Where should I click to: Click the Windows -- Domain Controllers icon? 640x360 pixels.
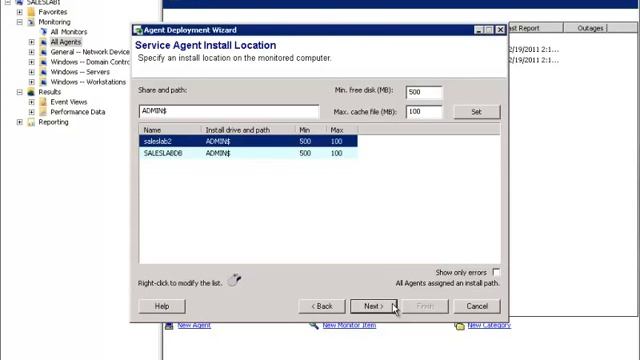click(43, 62)
